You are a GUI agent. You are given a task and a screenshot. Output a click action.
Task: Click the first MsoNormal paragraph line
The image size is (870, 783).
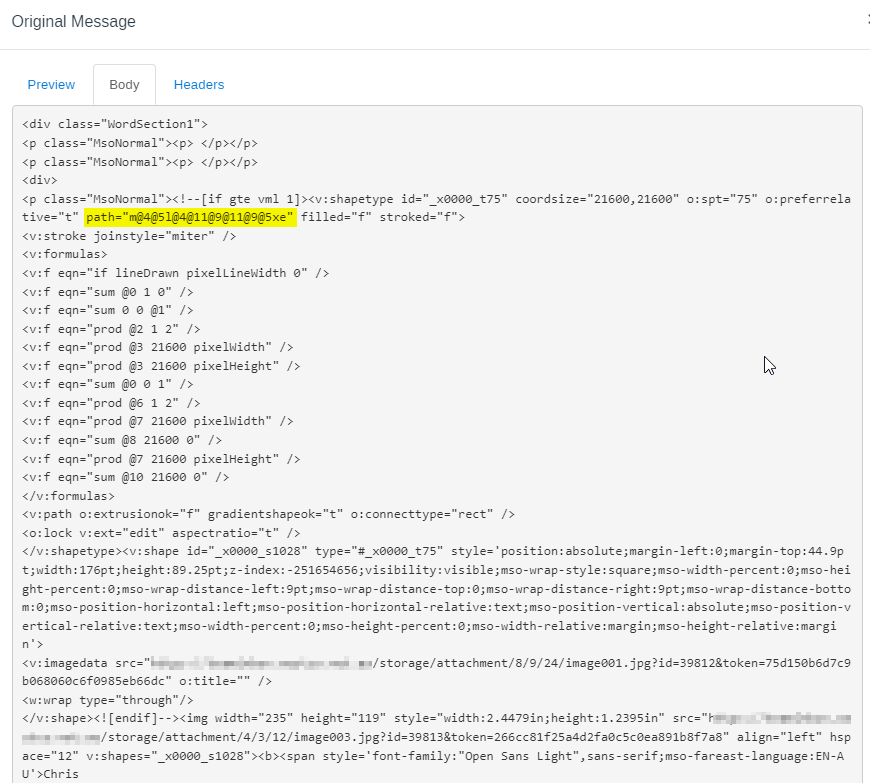[110, 142]
